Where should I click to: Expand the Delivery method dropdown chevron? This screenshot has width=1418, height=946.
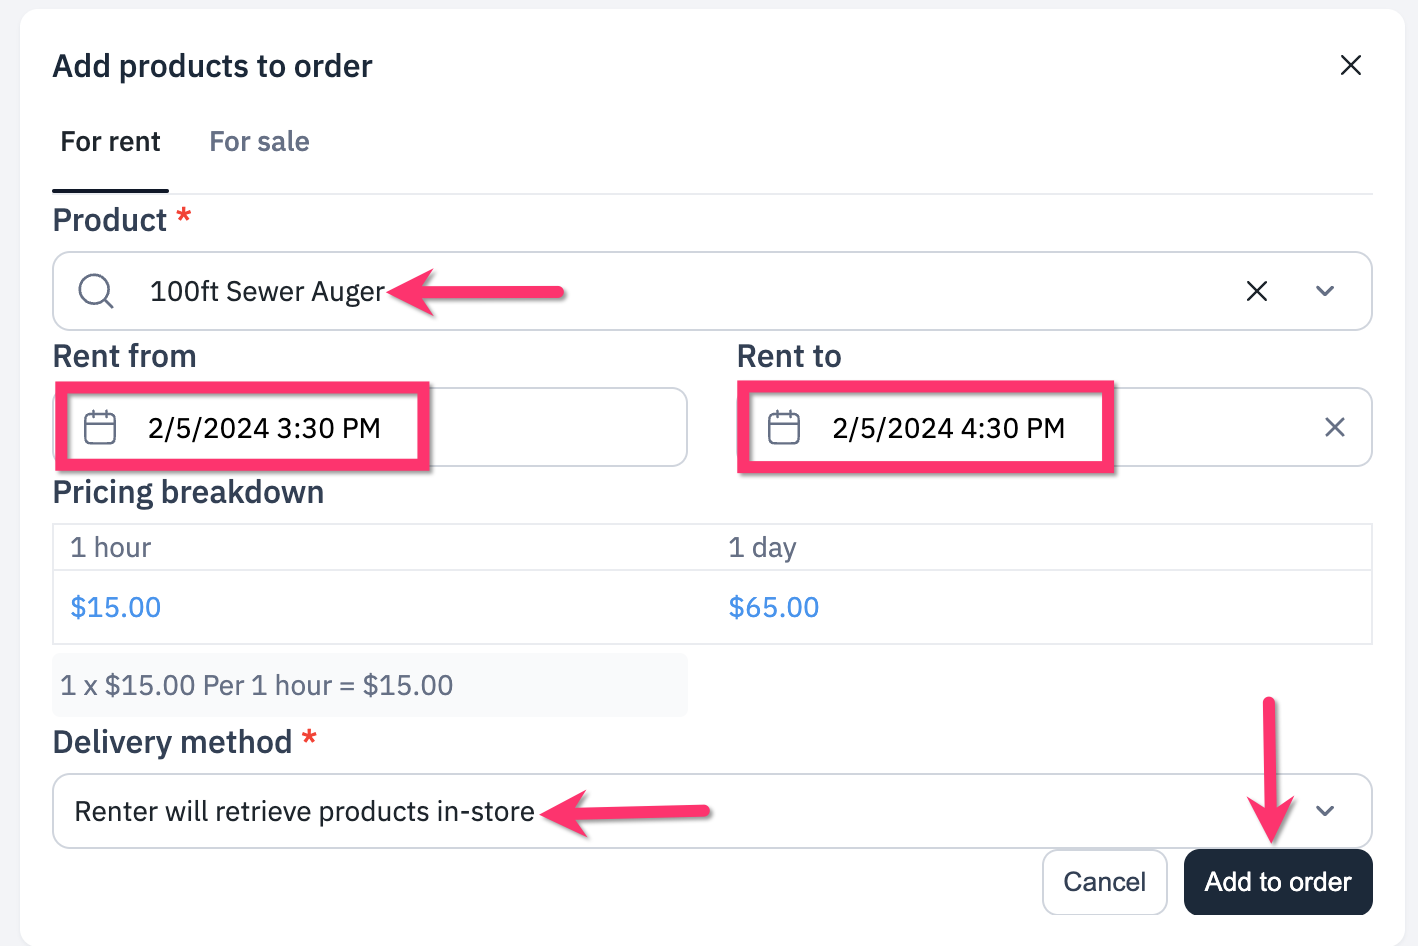pos(1325,811)
